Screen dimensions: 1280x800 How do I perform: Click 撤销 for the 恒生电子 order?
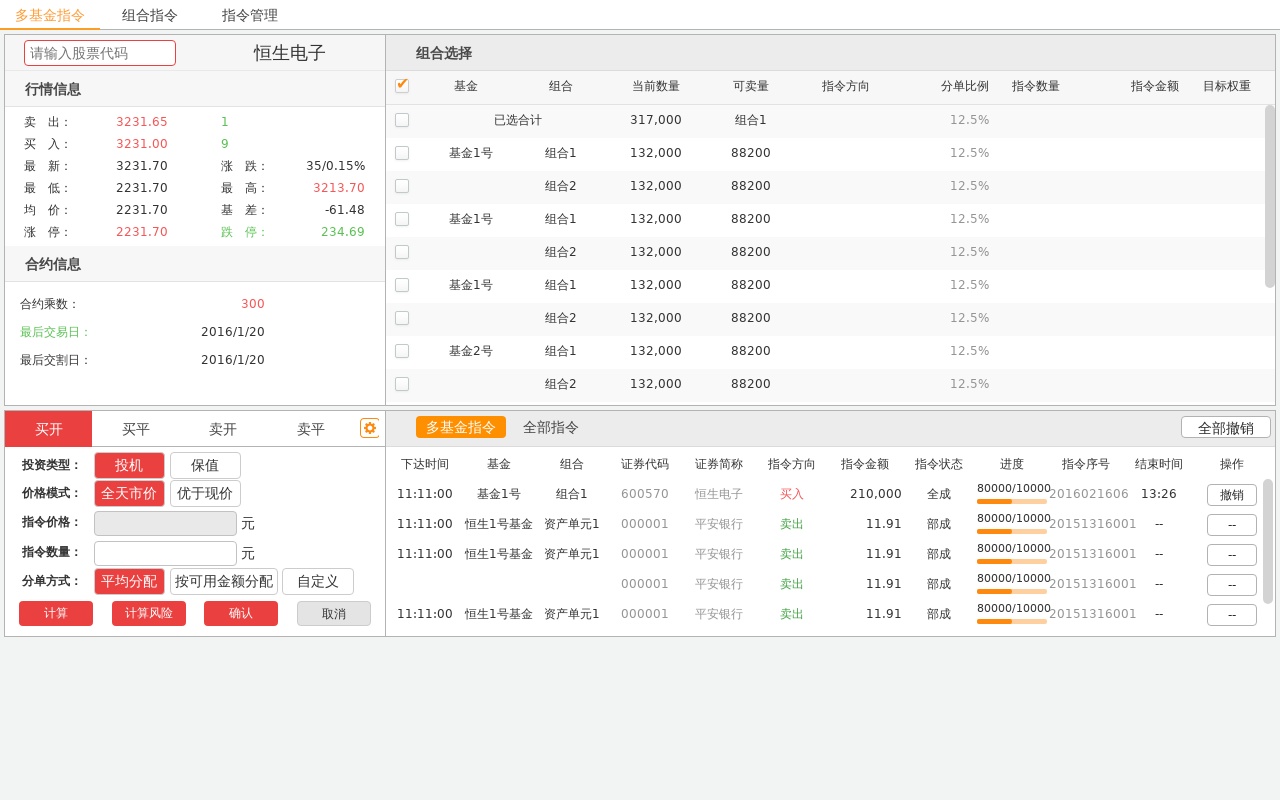1231,495
